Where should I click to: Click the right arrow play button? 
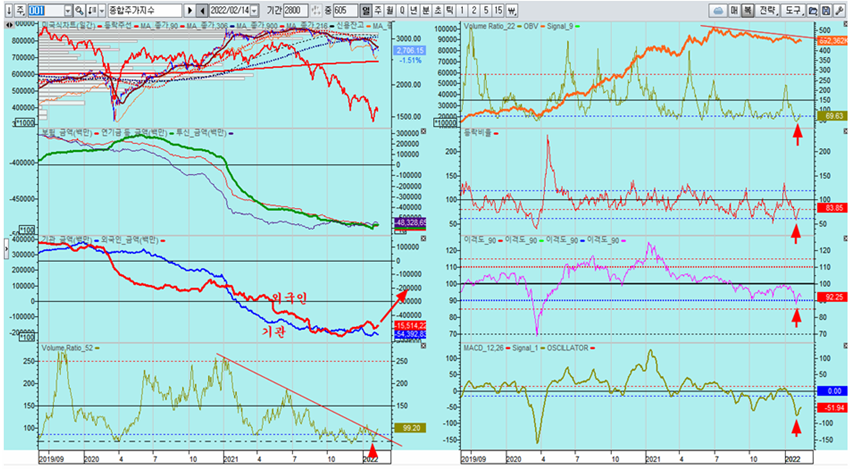point(189,9)
